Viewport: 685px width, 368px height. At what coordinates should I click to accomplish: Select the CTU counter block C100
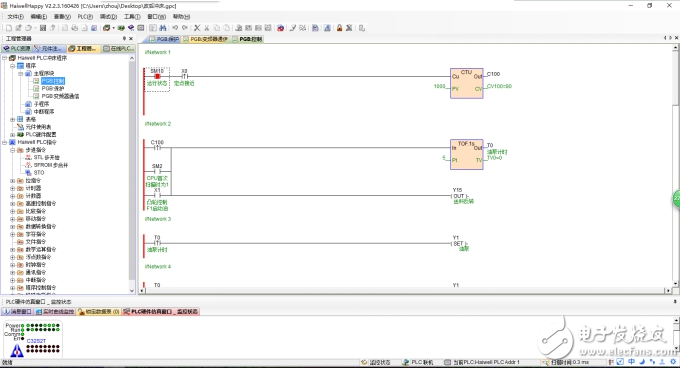point(467,83)
